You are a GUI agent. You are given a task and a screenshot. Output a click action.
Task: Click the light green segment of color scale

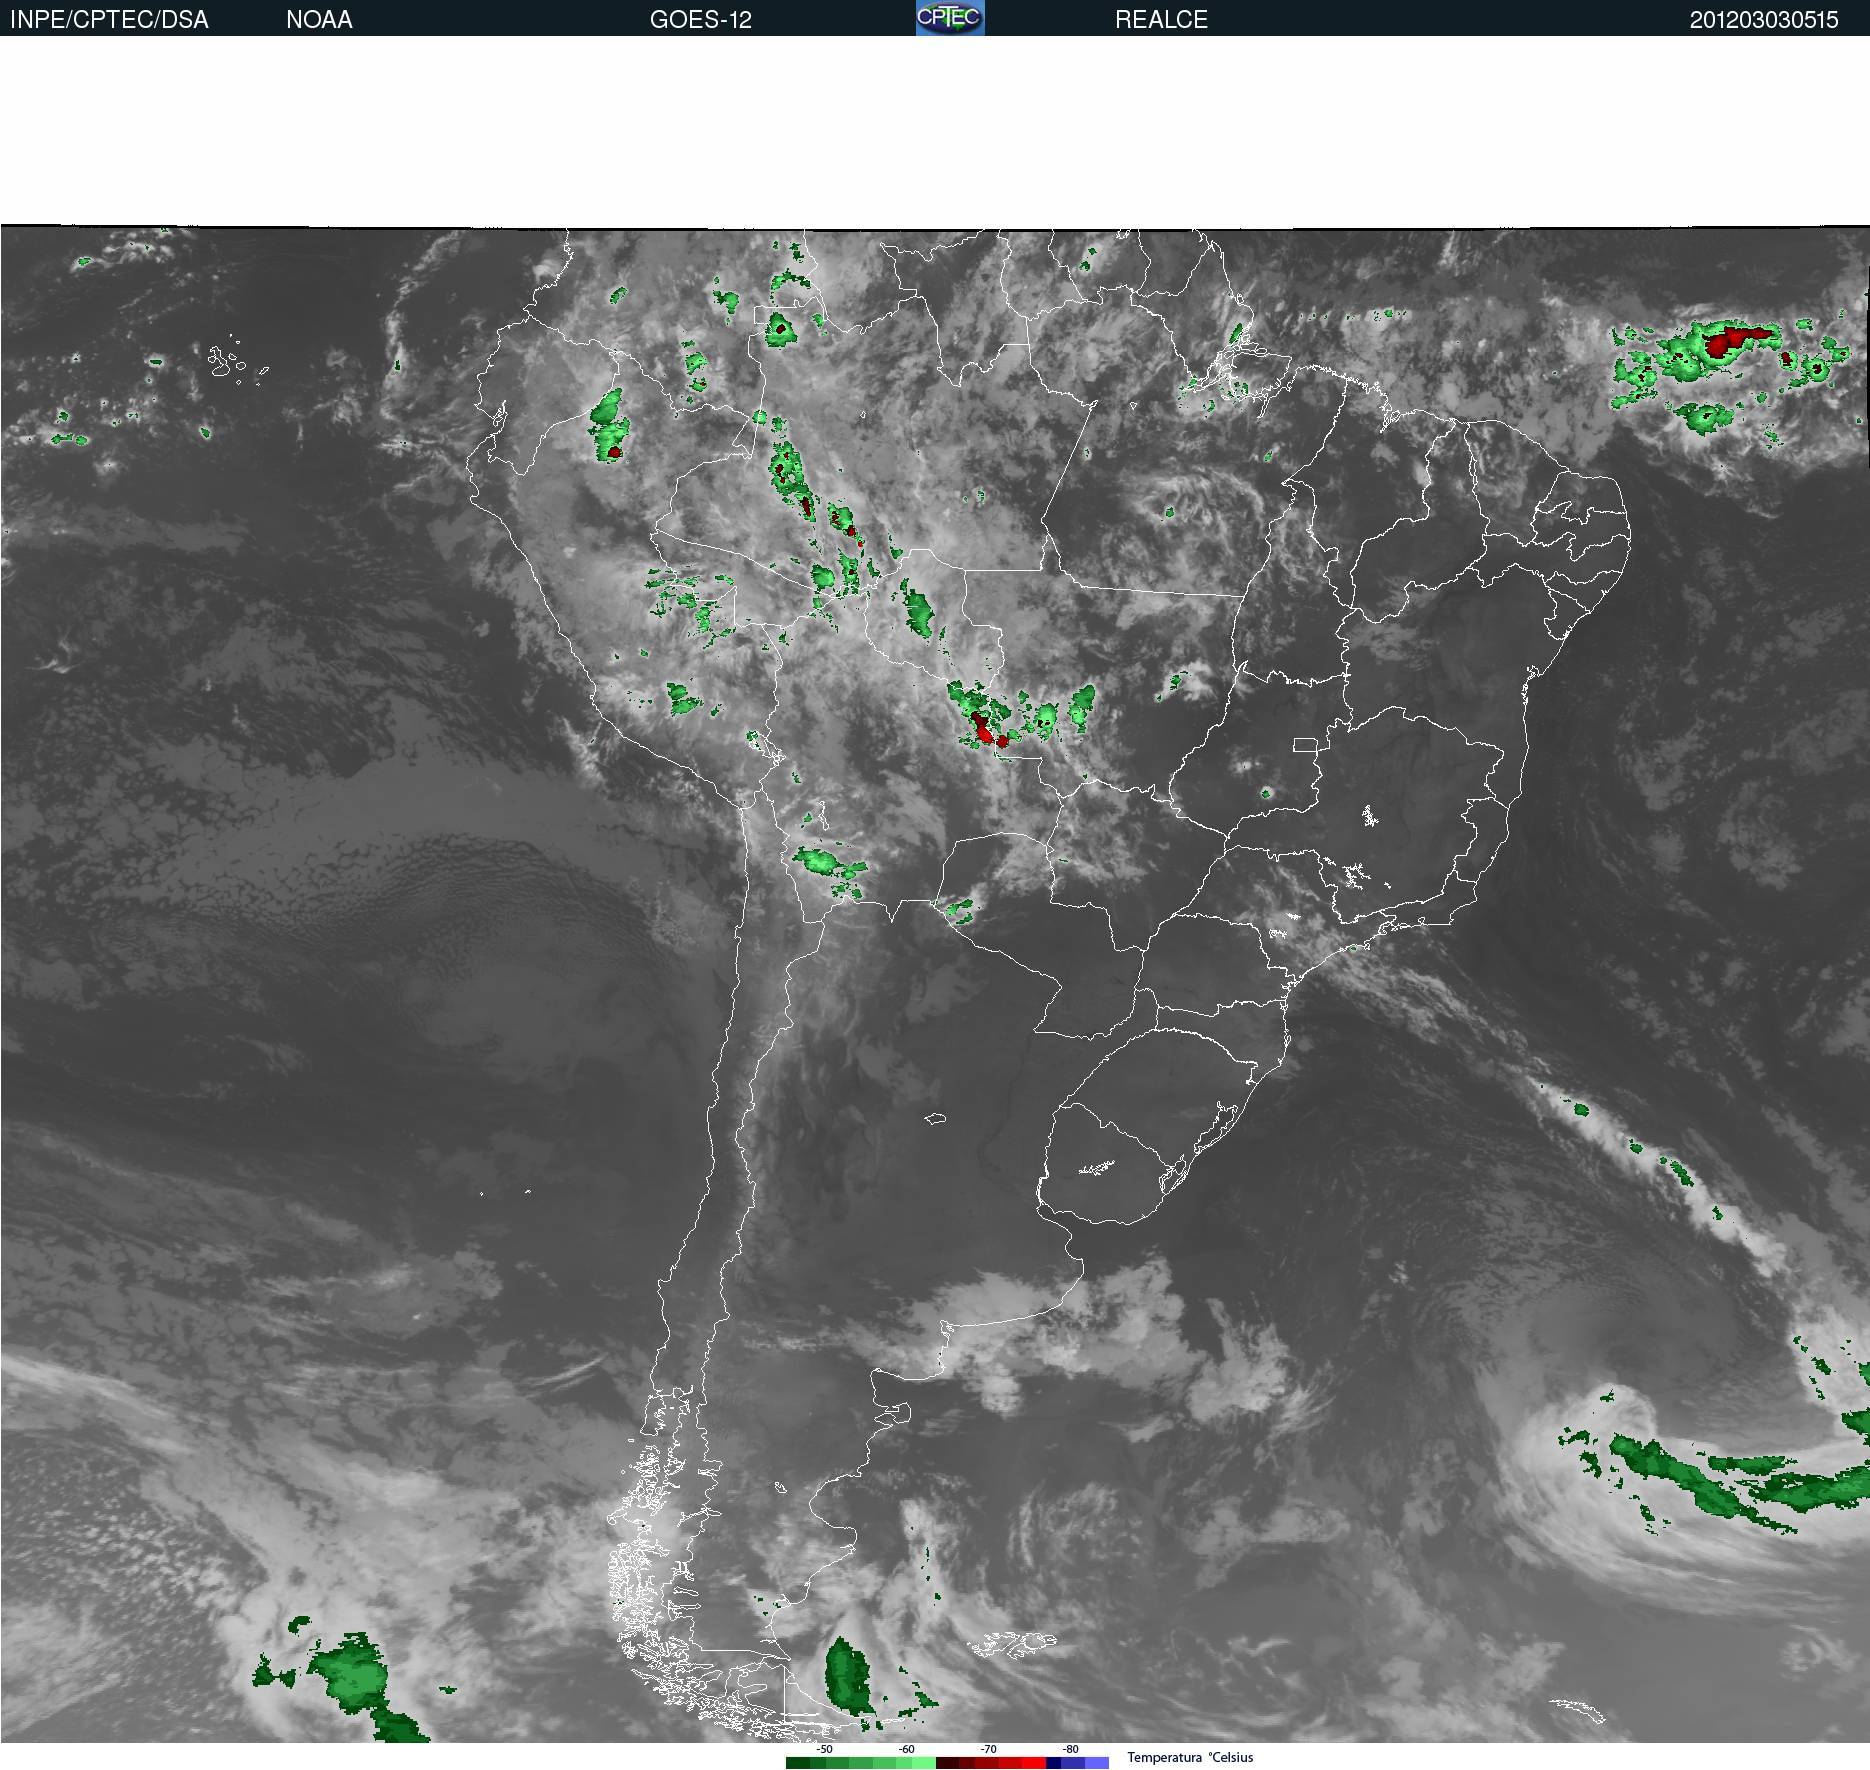[924, 1763]
